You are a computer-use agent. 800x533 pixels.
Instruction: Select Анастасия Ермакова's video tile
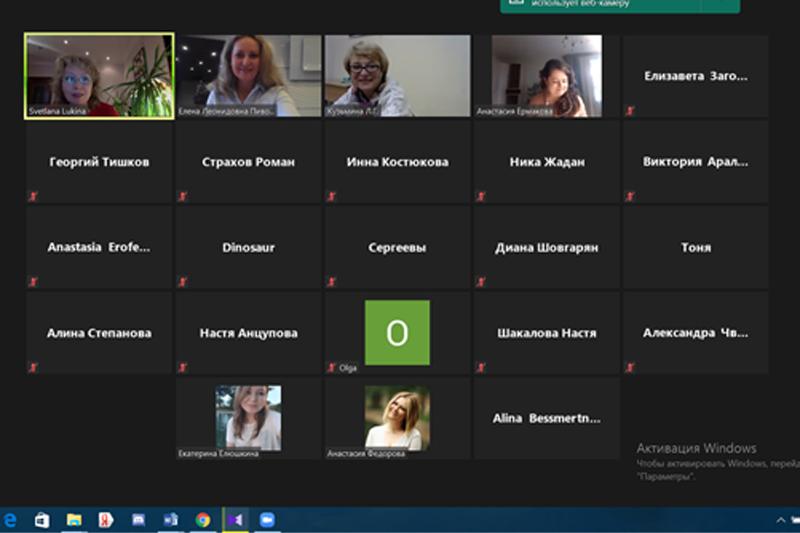546,76
